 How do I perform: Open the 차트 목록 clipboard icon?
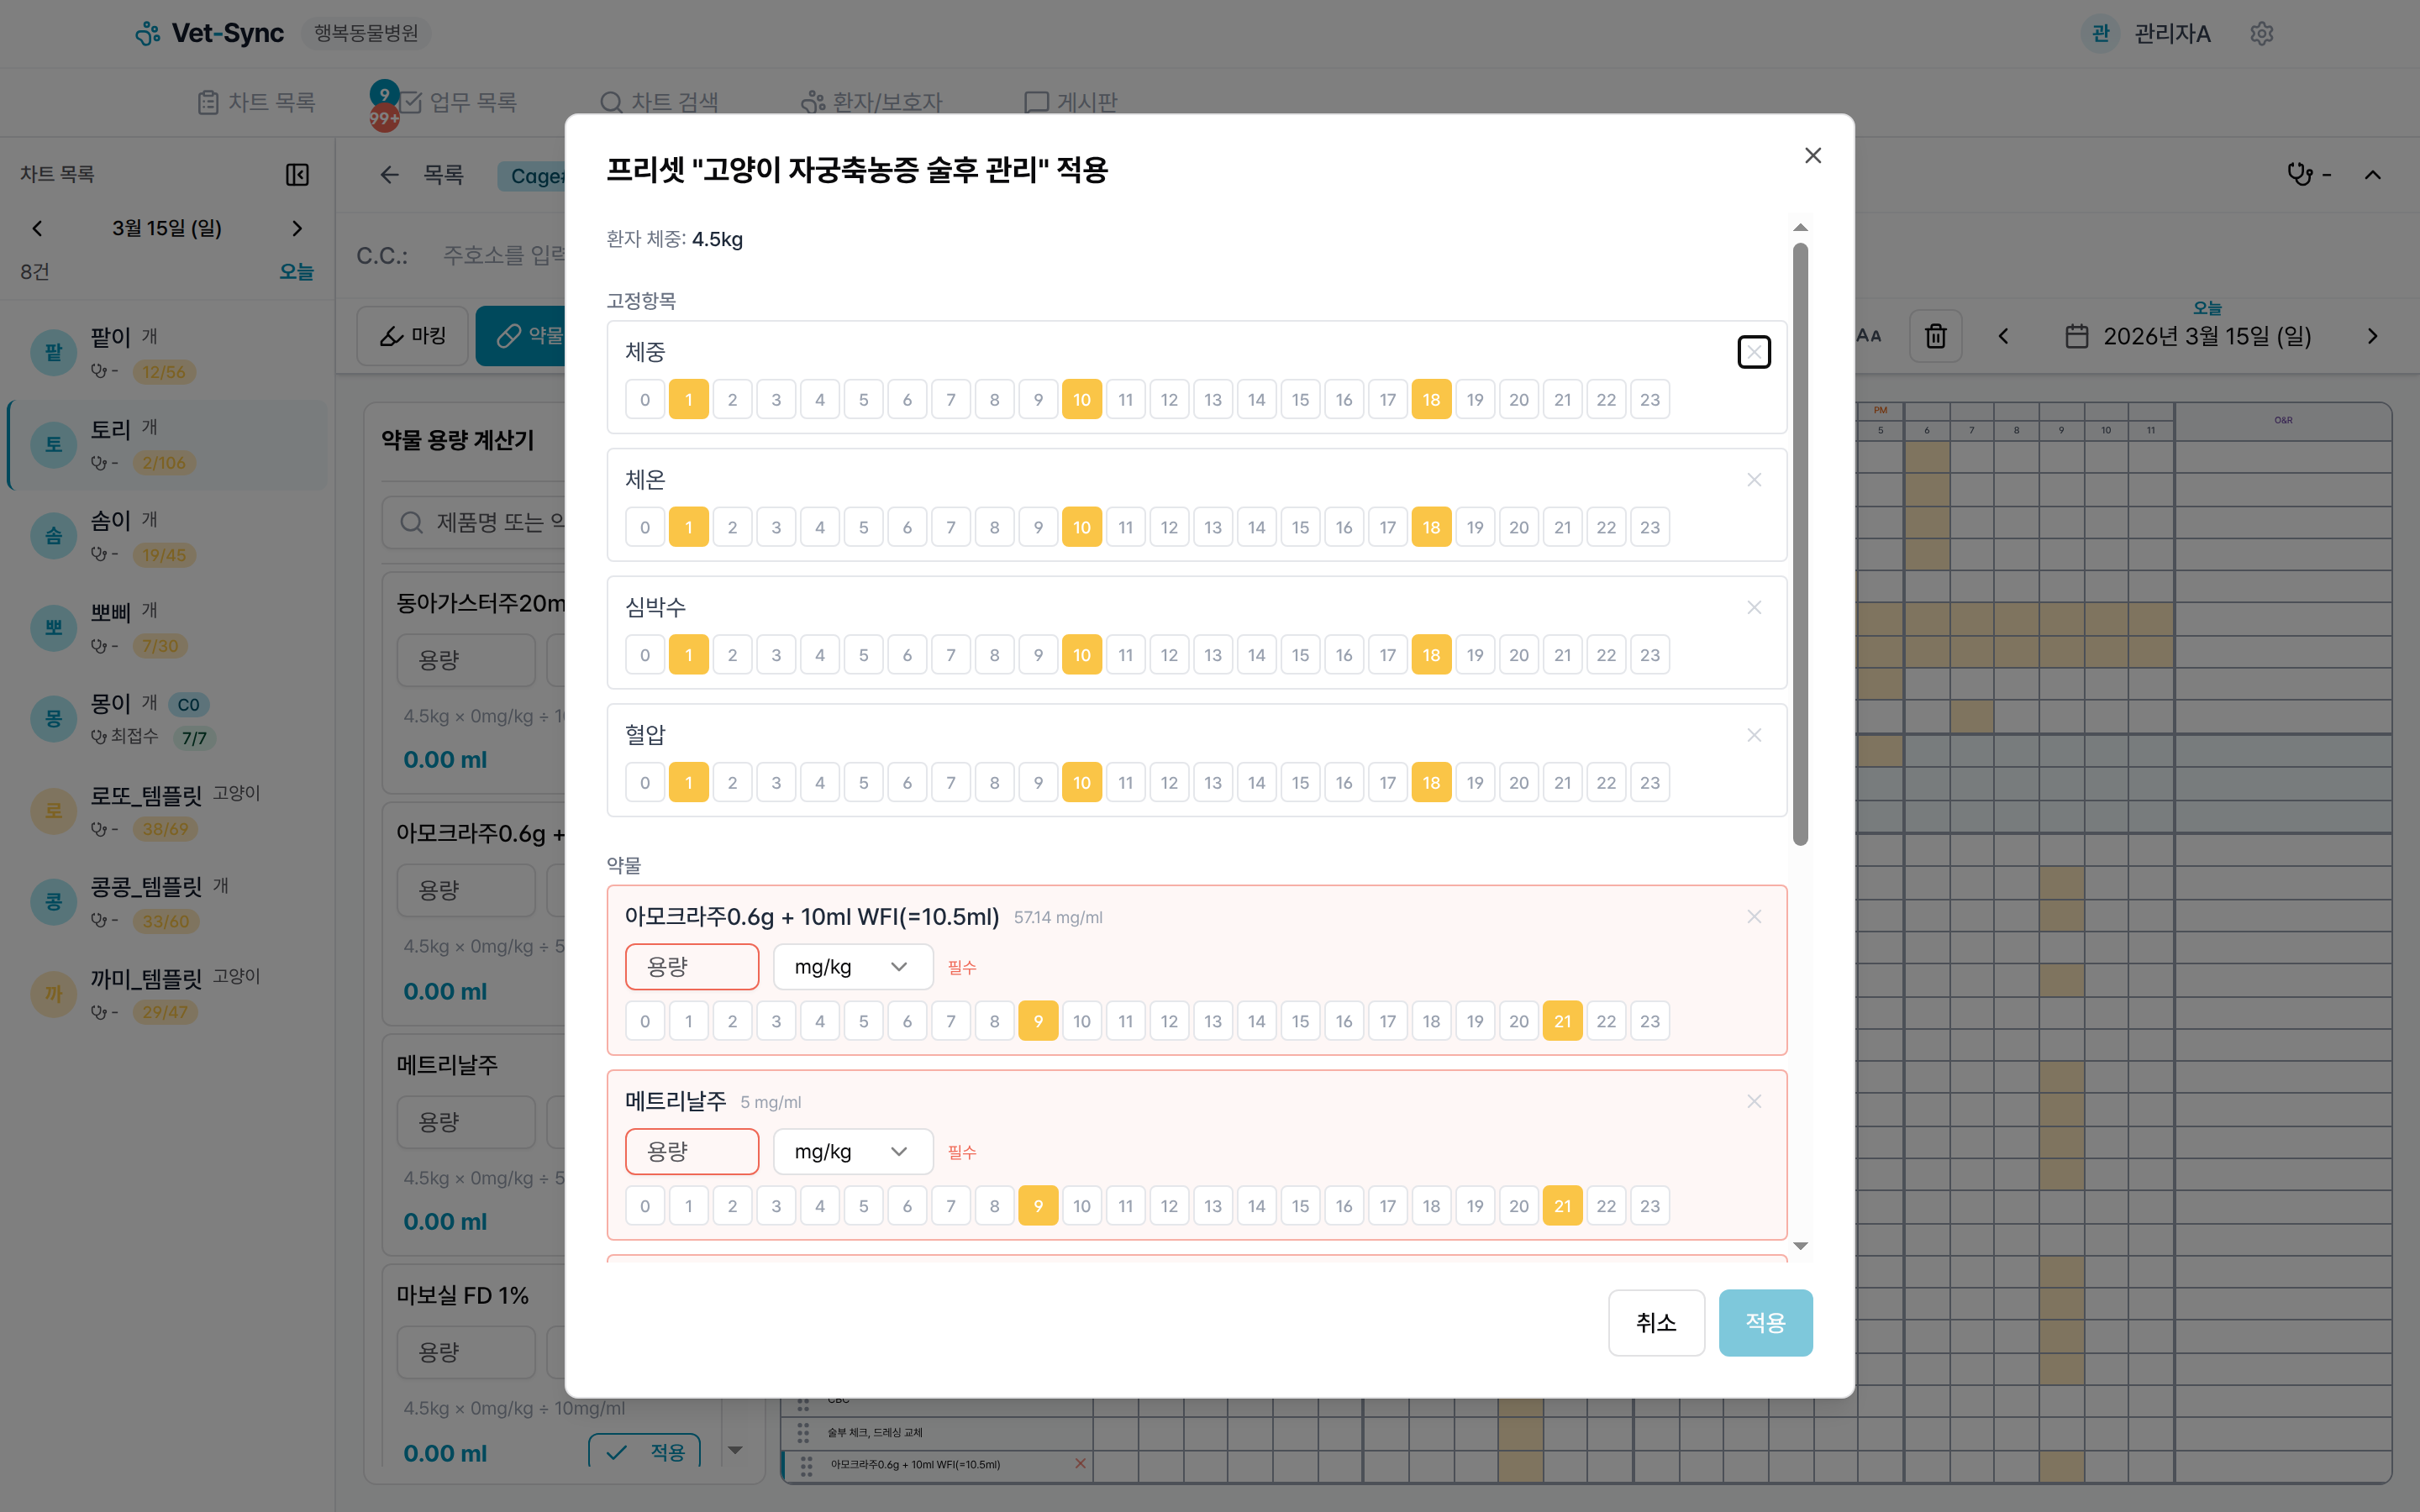(x=208, y=101)
